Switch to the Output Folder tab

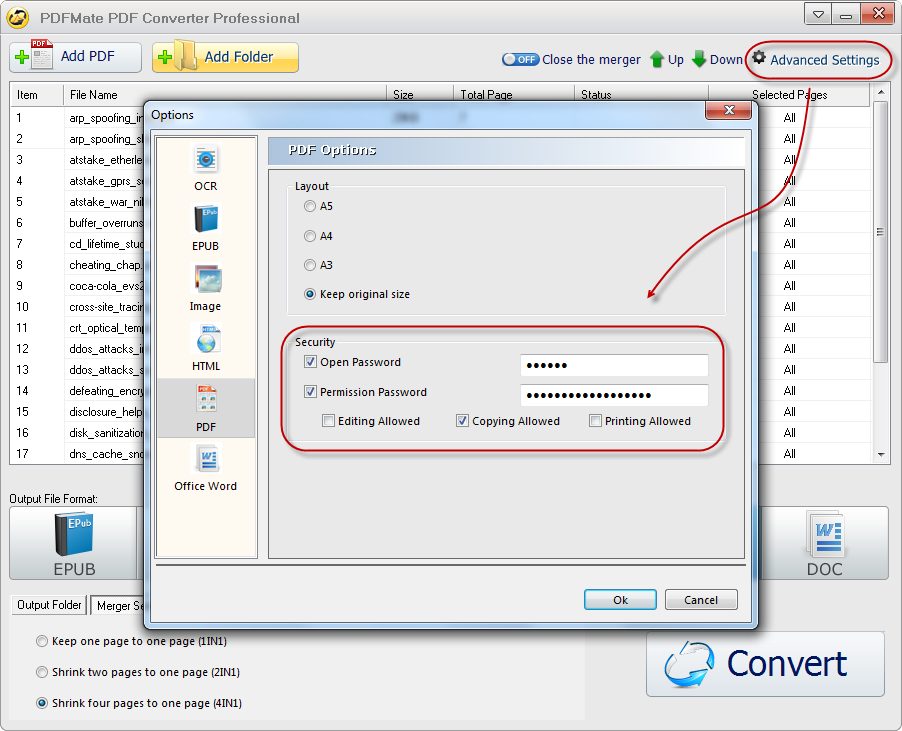(x=49, y=605)
